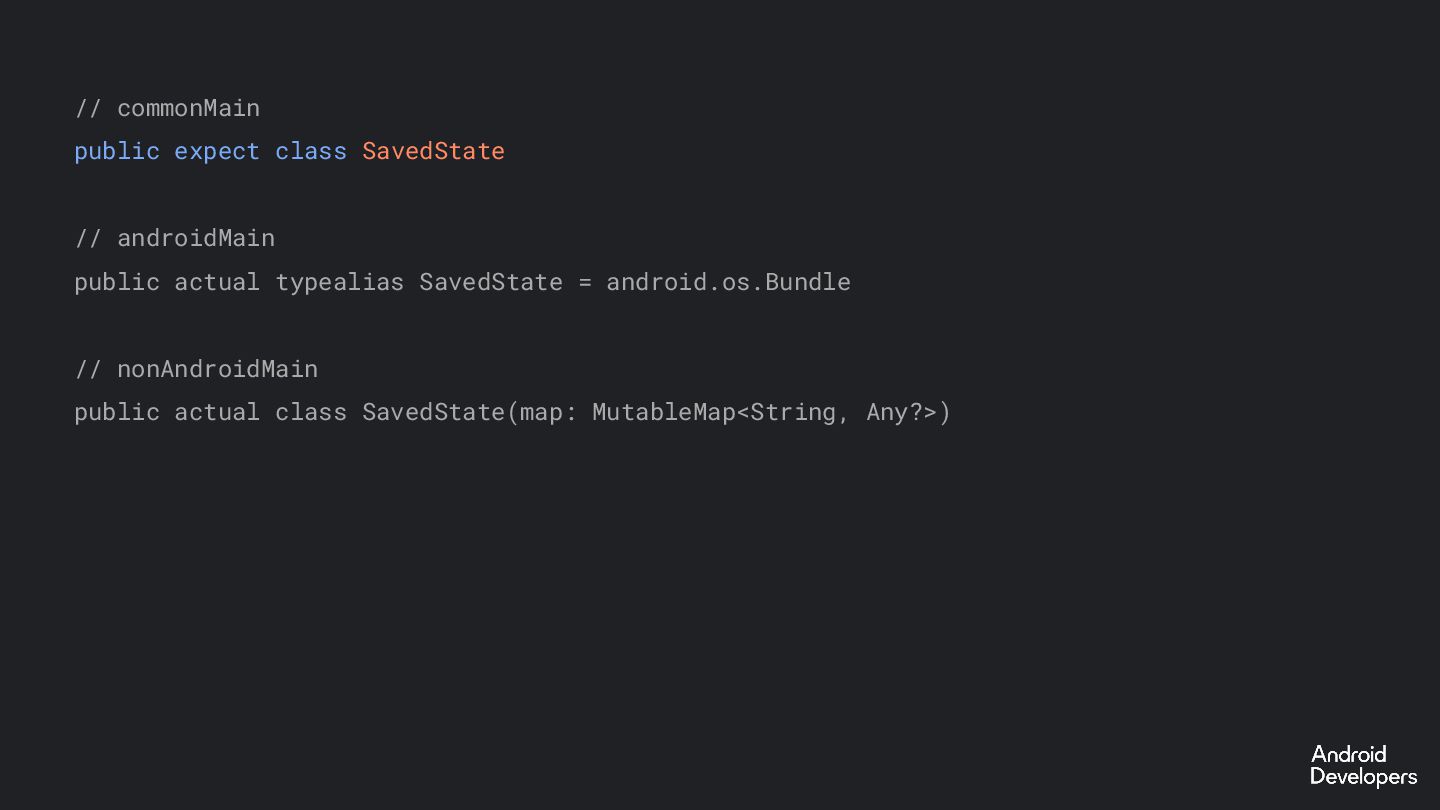This screenshot has height=810, width=1440.
Task: Click 'actual' in the nonAndroidMain declaration
Action: tap(217, 412)
